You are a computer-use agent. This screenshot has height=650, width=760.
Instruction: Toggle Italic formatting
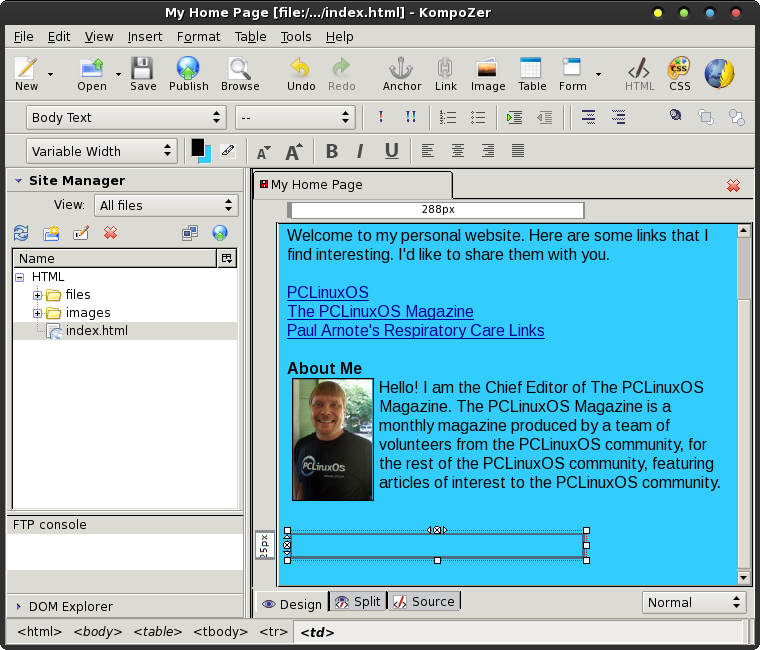(x=360, y=152)
